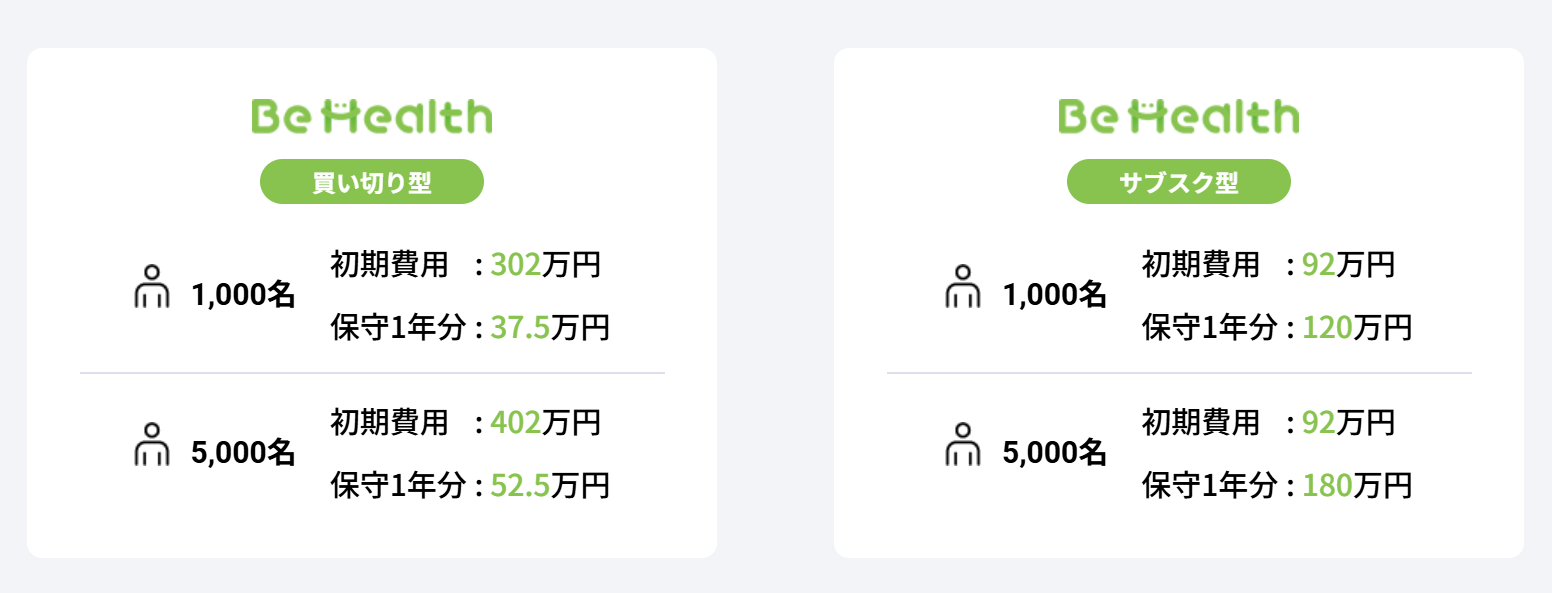The height and width of the screenshot is (593, 1552).
Task: Click the 1,000名 label in the 買い切り型 card
Action: click(x=243, y=295)
